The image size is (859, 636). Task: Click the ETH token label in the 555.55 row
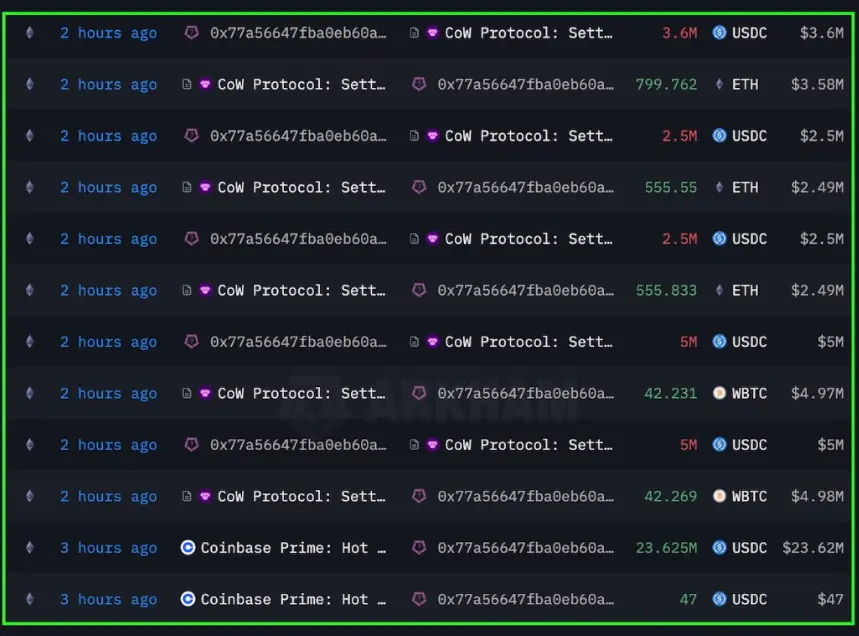click(x=745, y=187)
